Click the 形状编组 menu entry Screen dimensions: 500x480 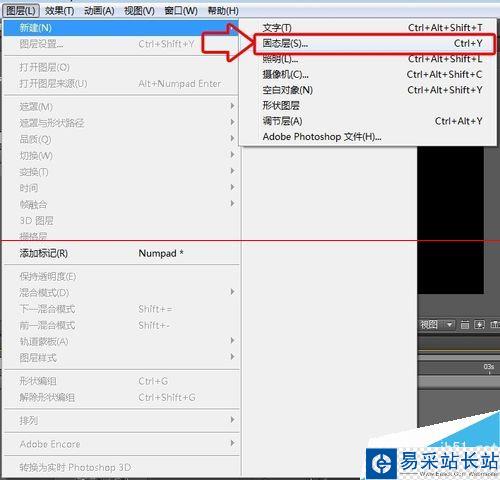pos(121,381)
